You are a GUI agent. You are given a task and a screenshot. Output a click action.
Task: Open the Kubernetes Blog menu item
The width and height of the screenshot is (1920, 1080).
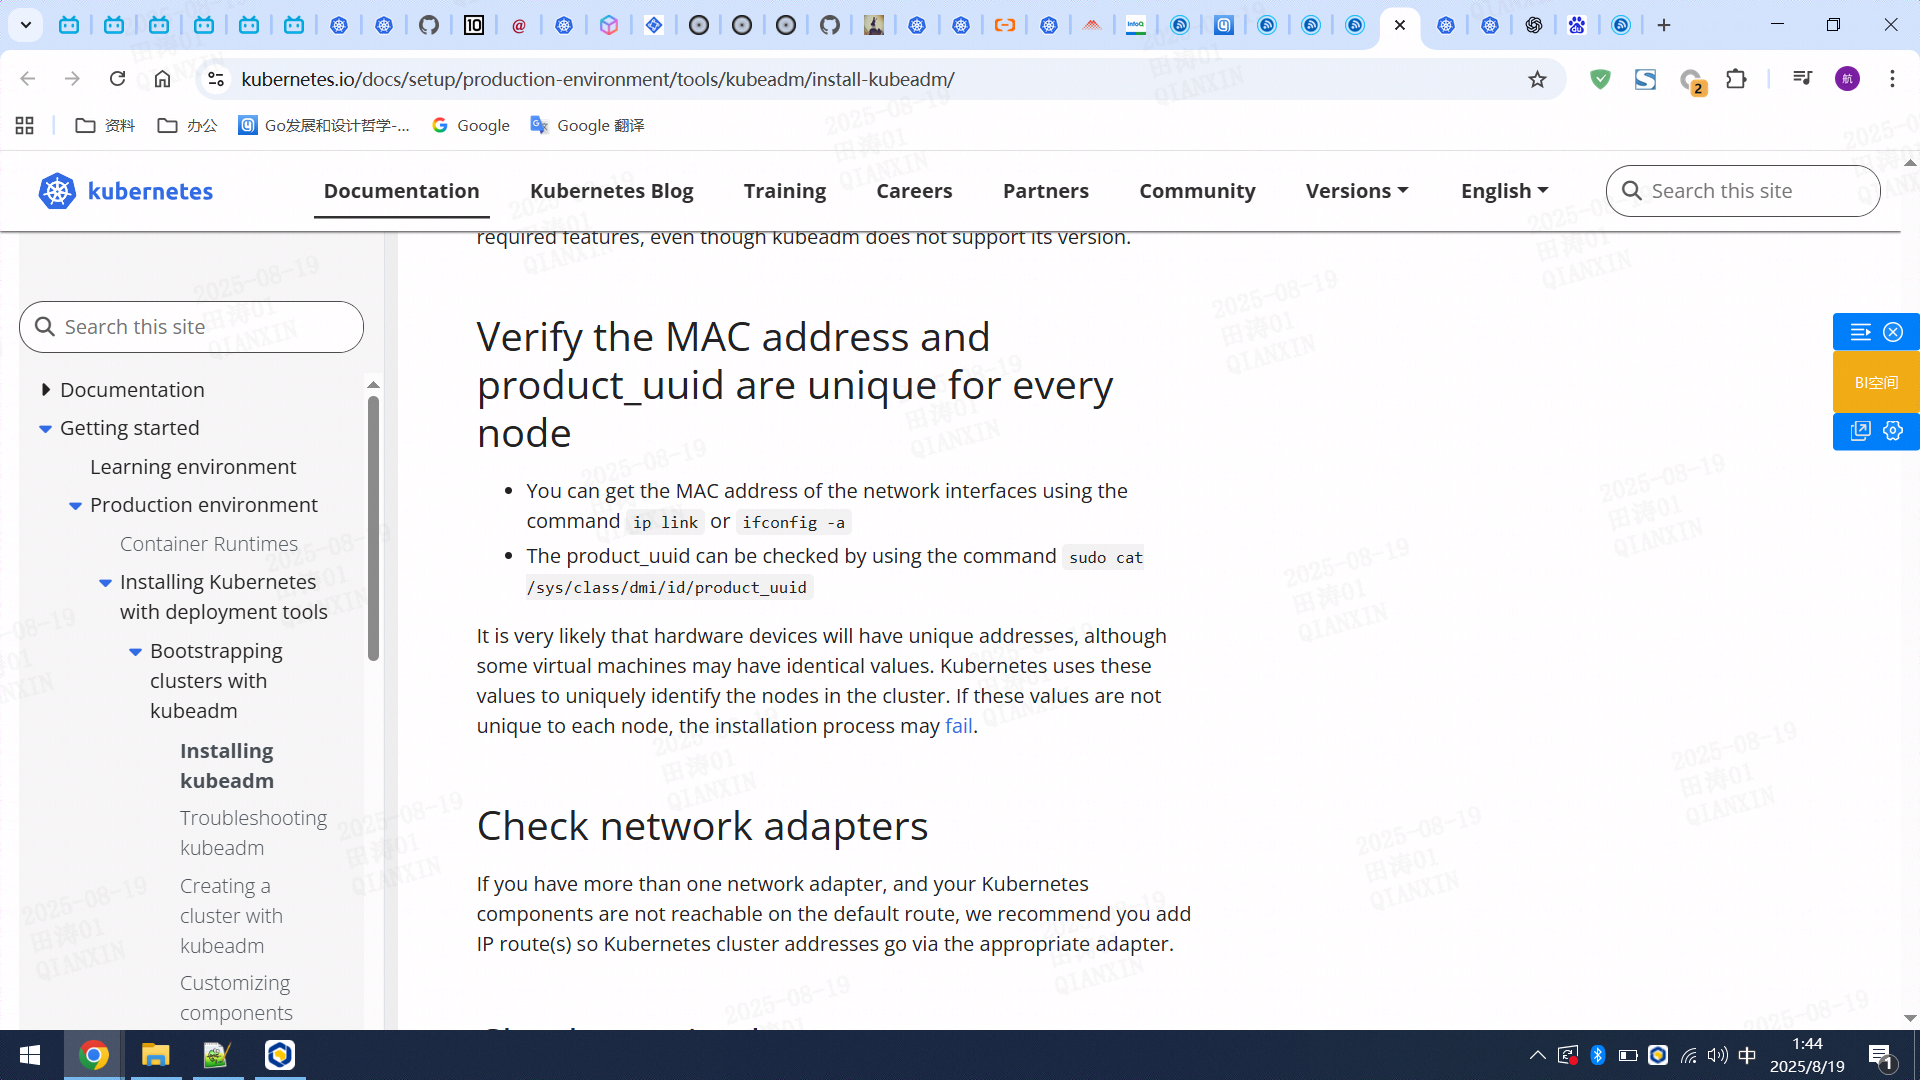(x=611, y=191)
